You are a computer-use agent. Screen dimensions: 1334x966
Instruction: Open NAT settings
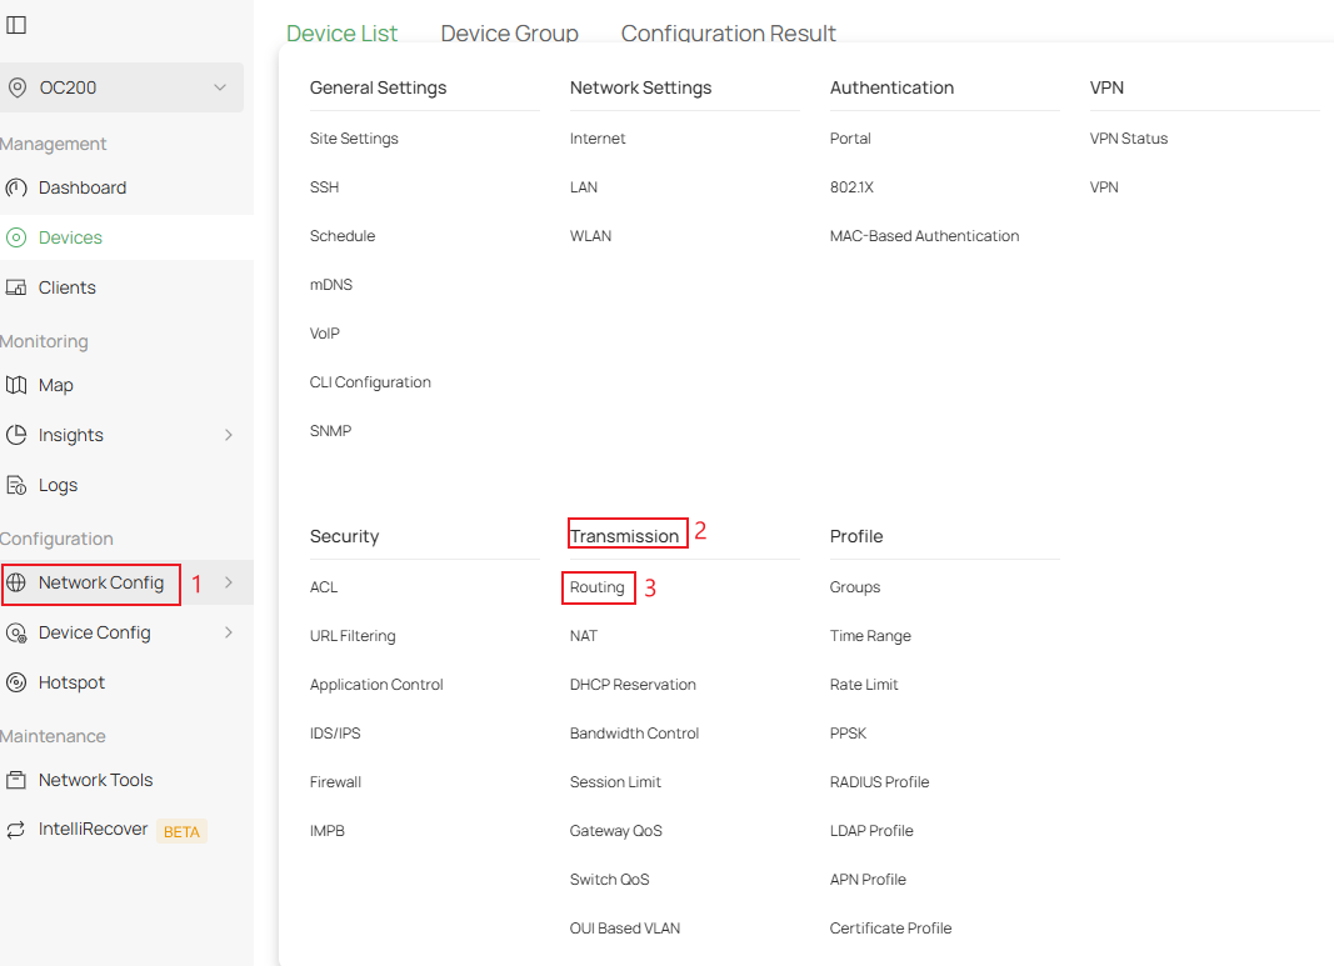583,636
